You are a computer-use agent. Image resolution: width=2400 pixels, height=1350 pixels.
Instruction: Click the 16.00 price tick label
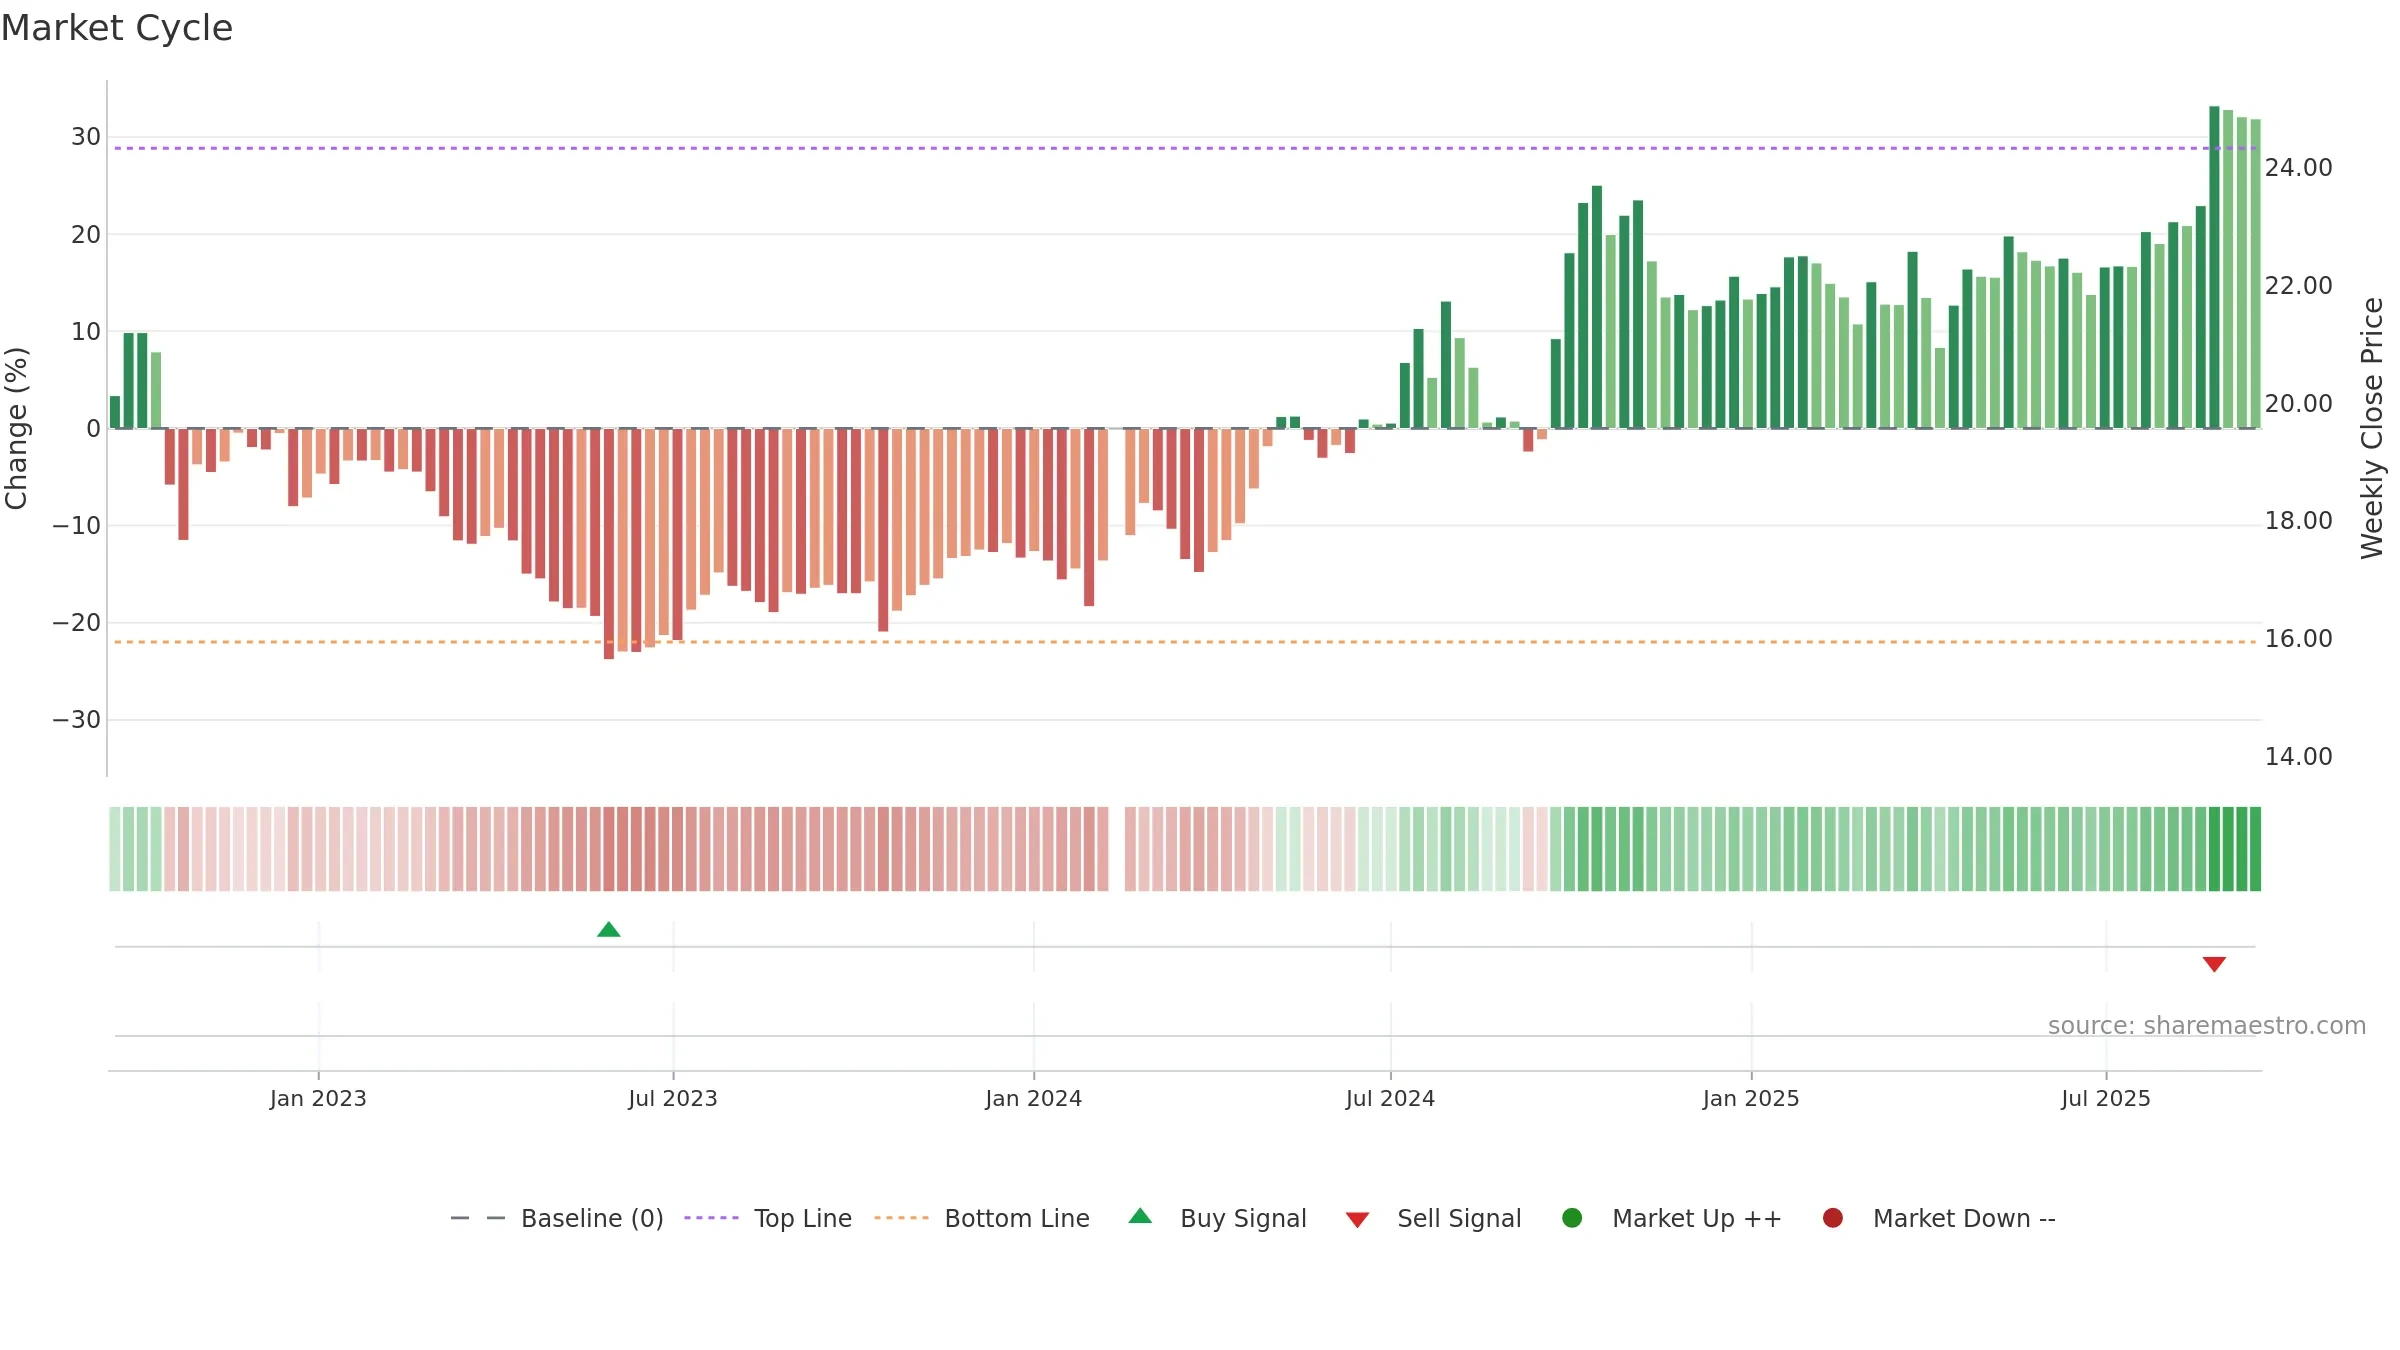(2298, 639)
